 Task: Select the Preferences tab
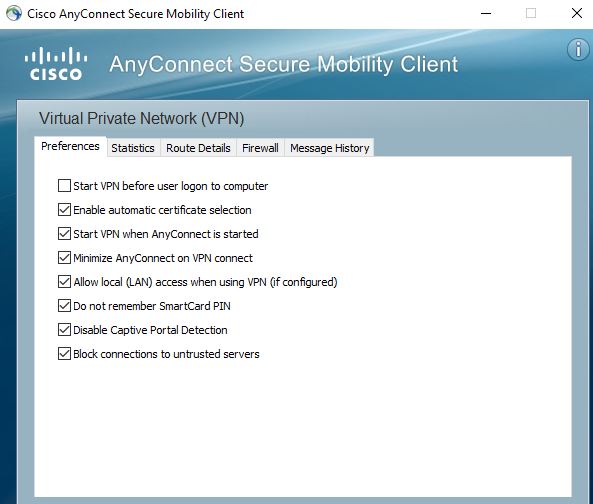70,146
